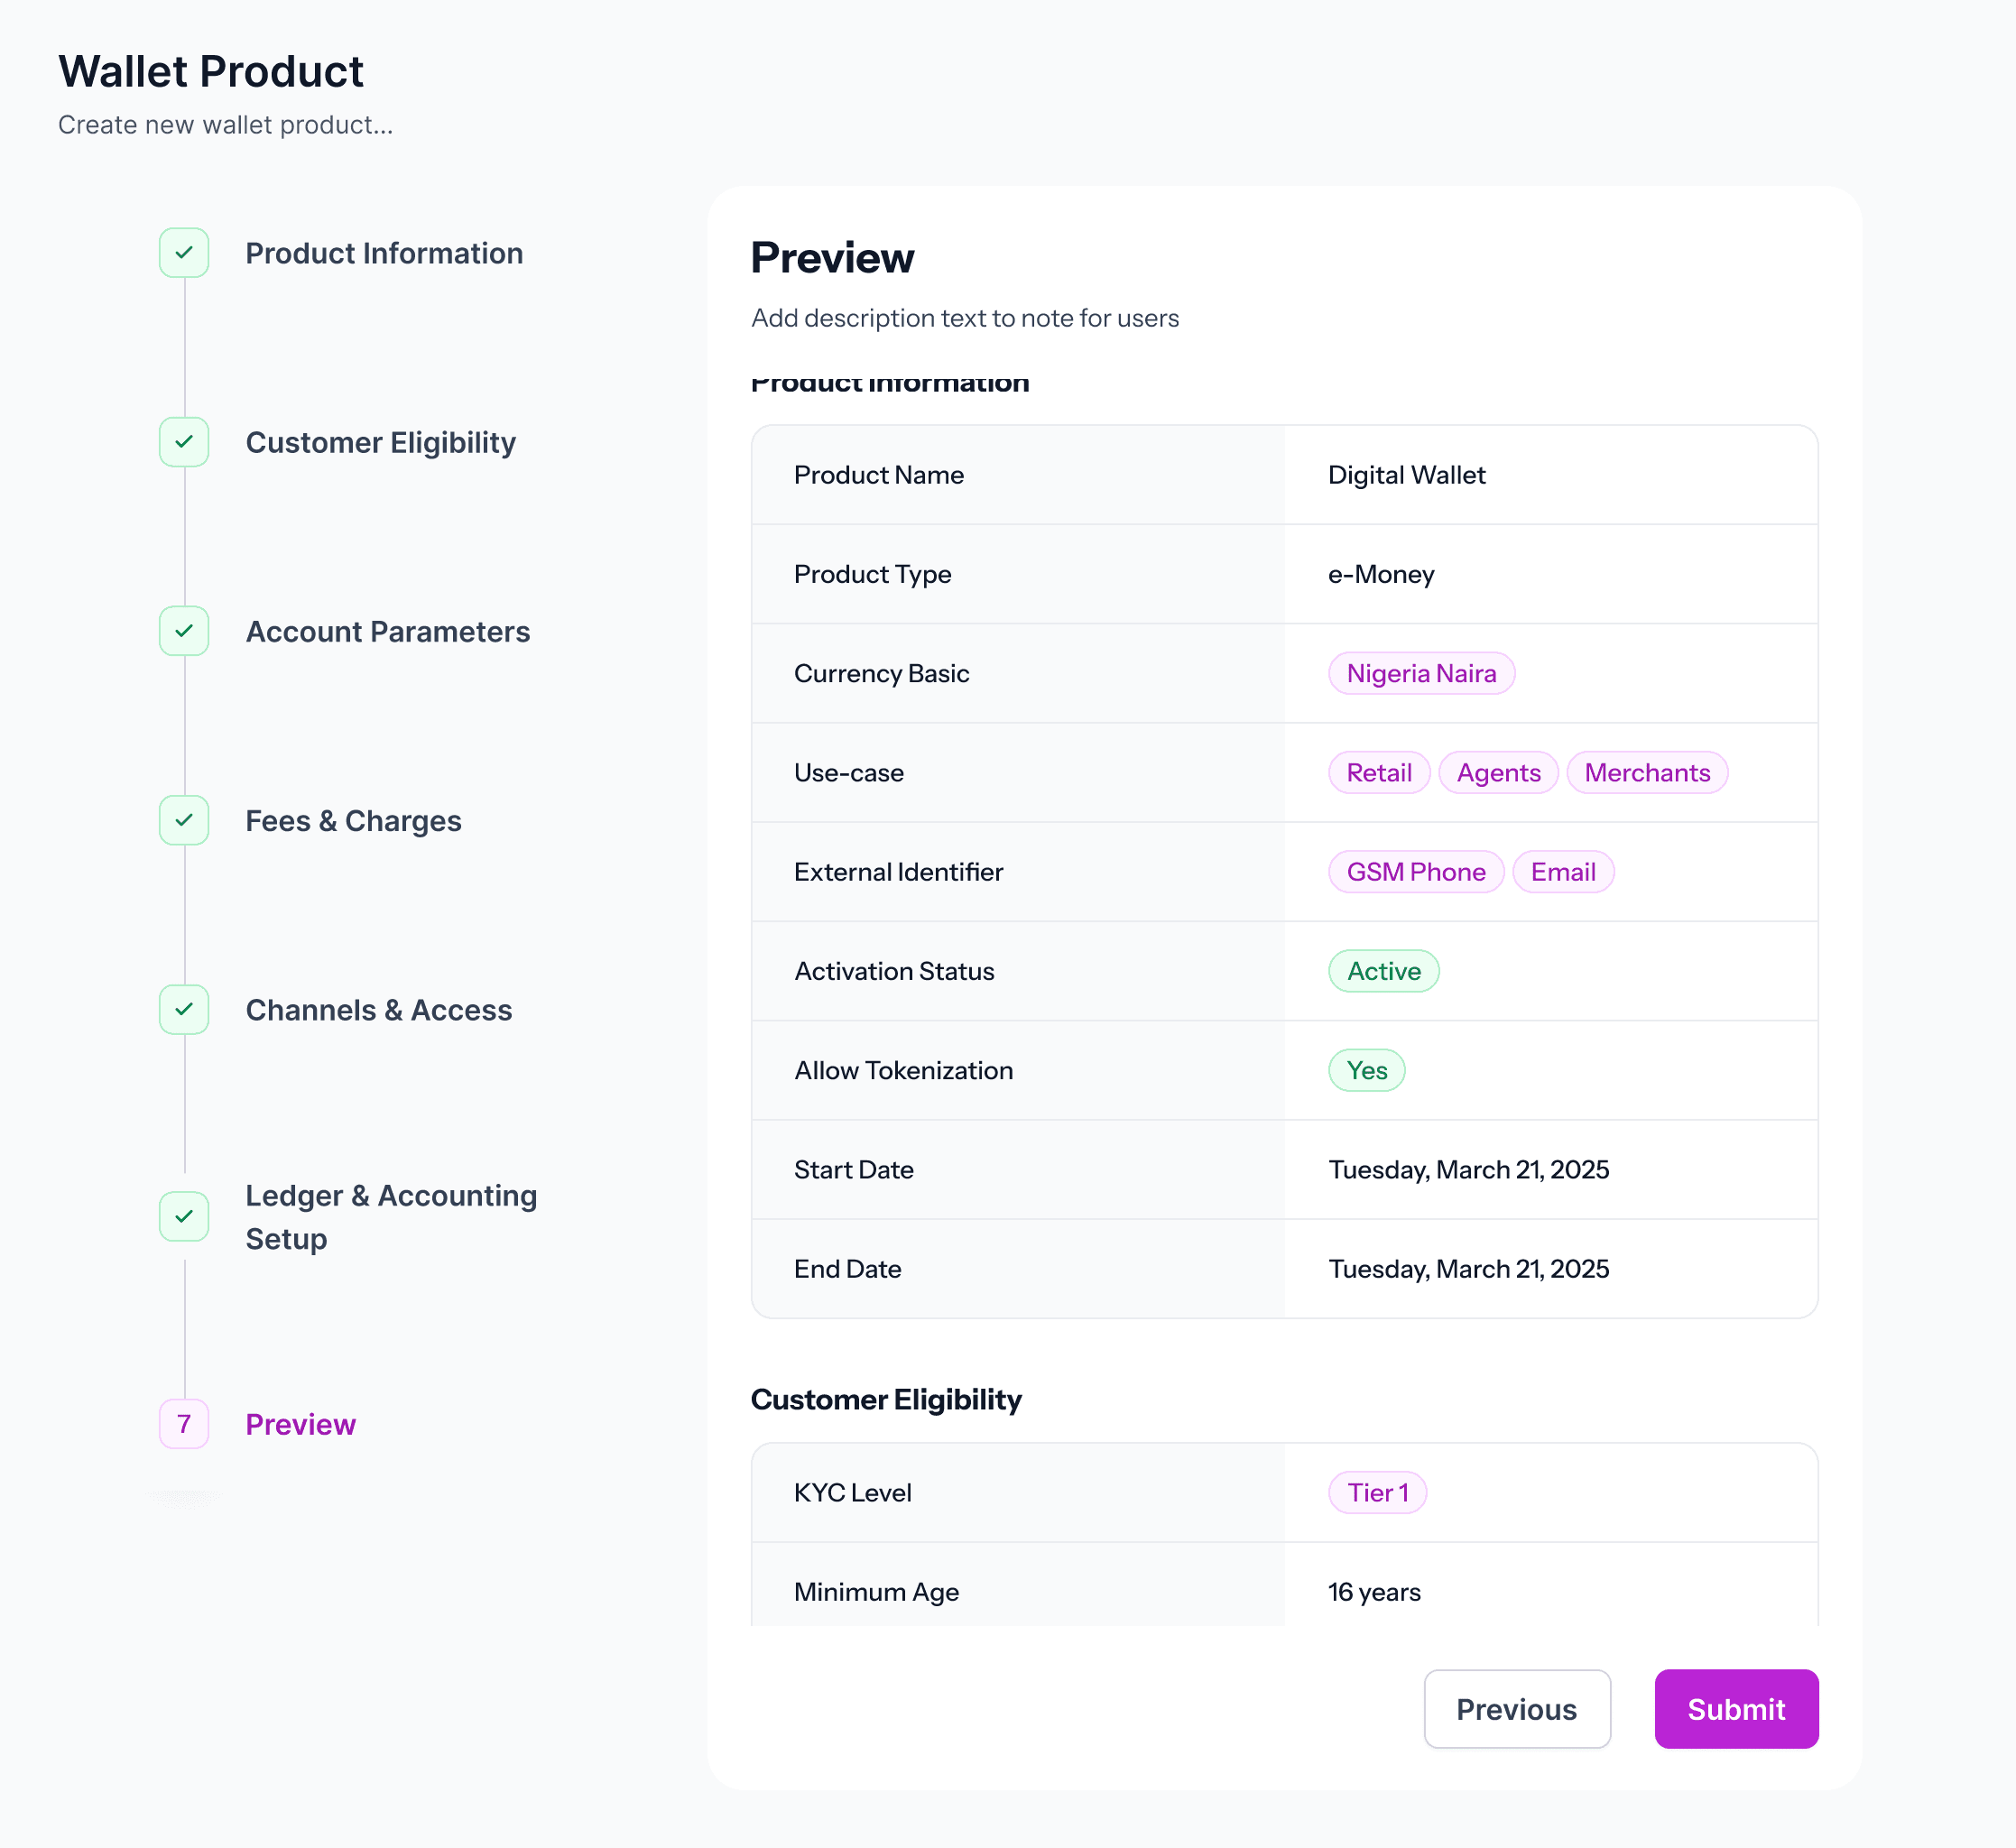2016x1848 pixels.
Task: Click the Tier 1 KYC tag
Action: tap(1377, 1492)
